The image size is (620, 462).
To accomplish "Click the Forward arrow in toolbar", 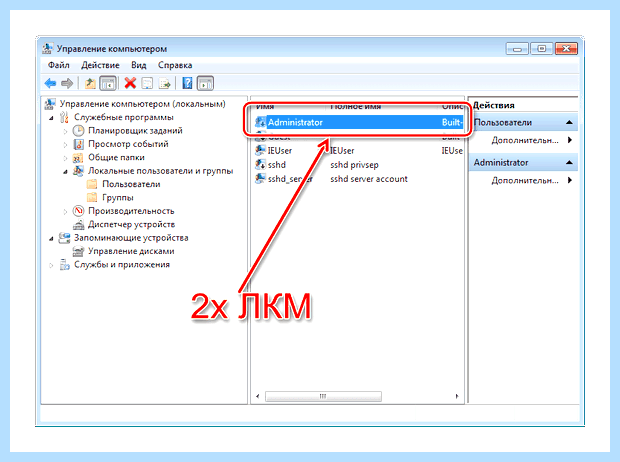I will coord(67,83).
